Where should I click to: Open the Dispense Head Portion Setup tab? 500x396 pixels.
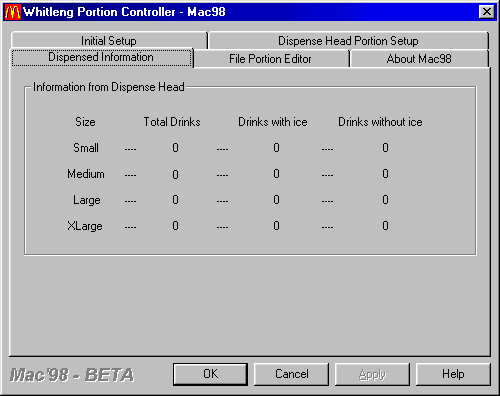(x=348, y=41)
